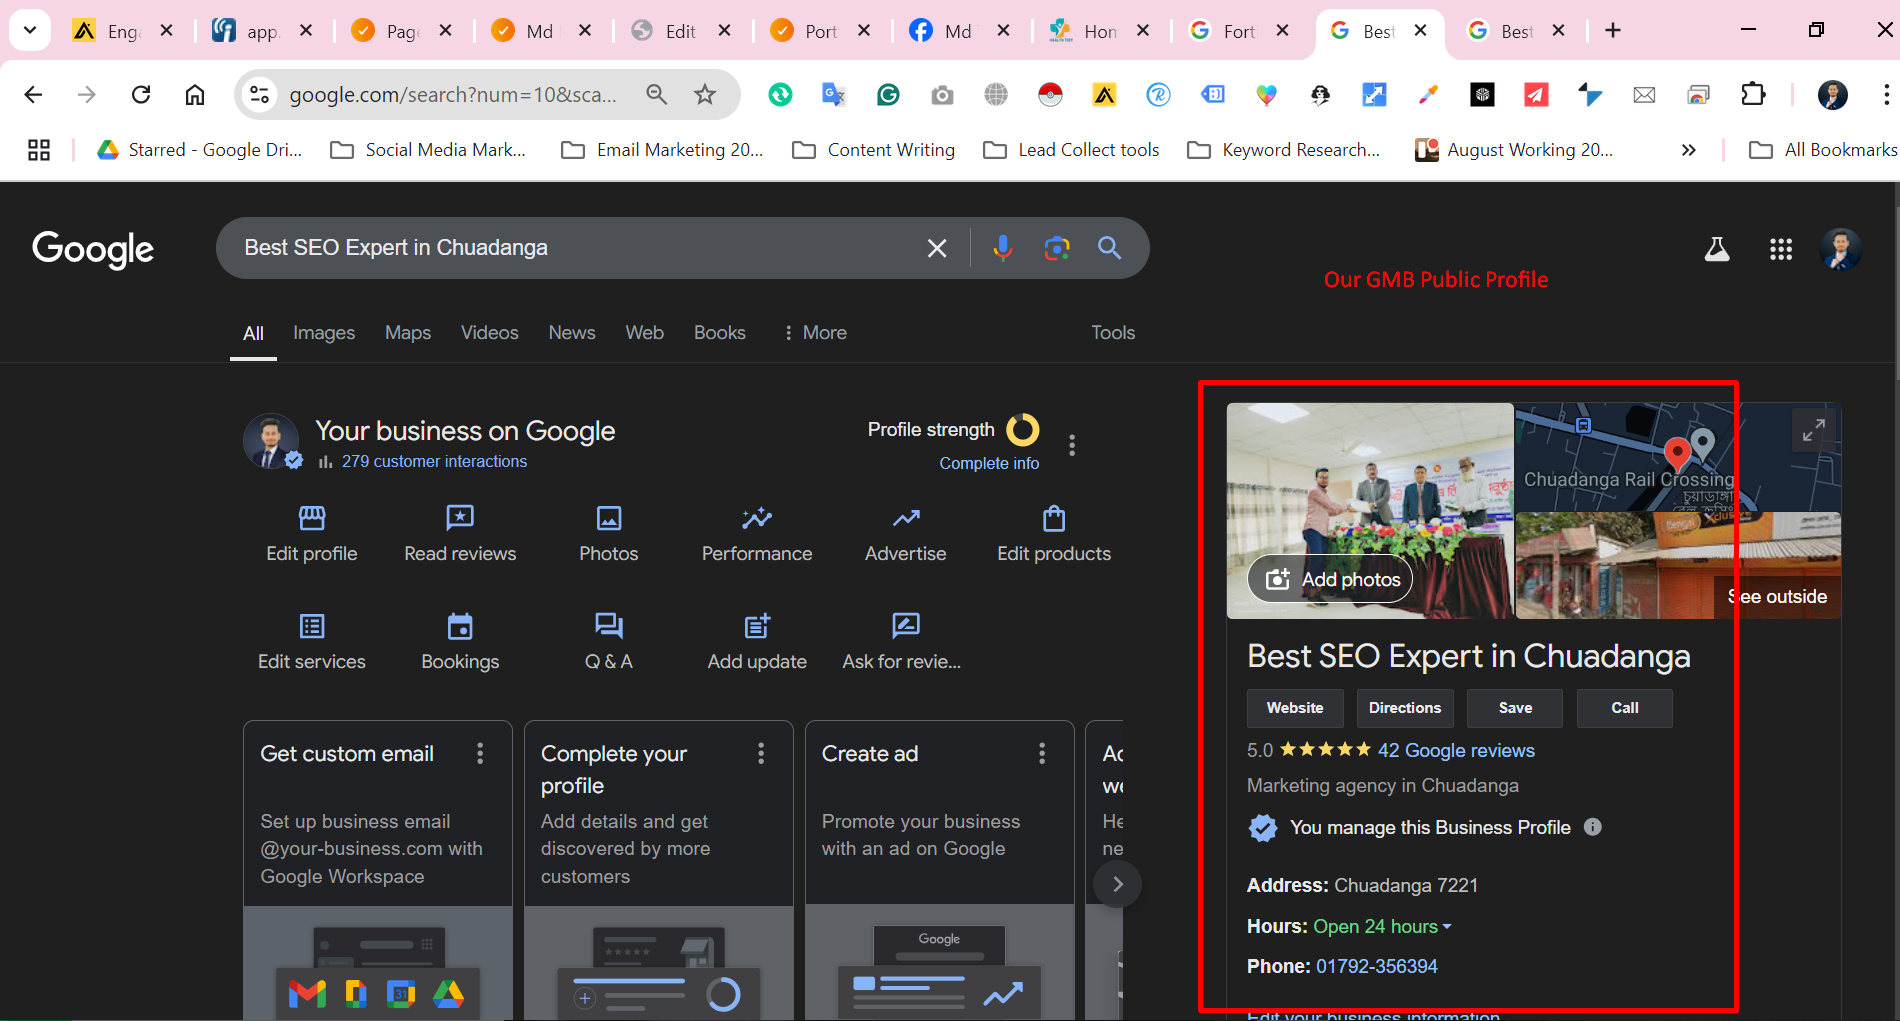Select Ask for reviews
Screen dimensions: 1900x1021
click(903, 643)
